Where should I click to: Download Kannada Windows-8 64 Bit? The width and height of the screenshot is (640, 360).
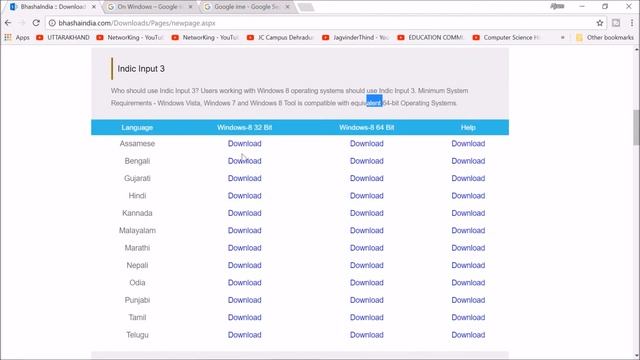pos(367,213)
